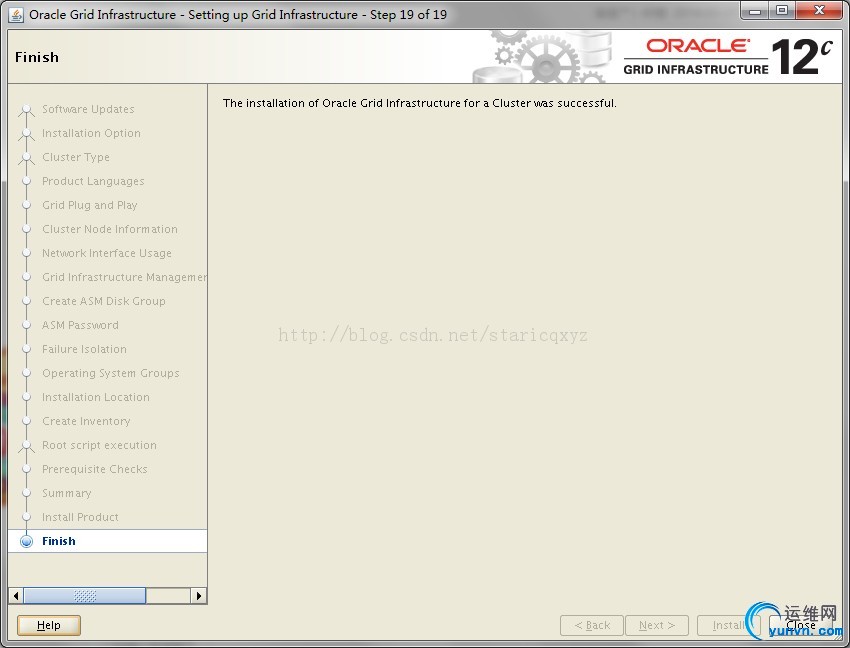Select the Grid Plug and Play step
850x648 pixels.
tap(90, 205)
